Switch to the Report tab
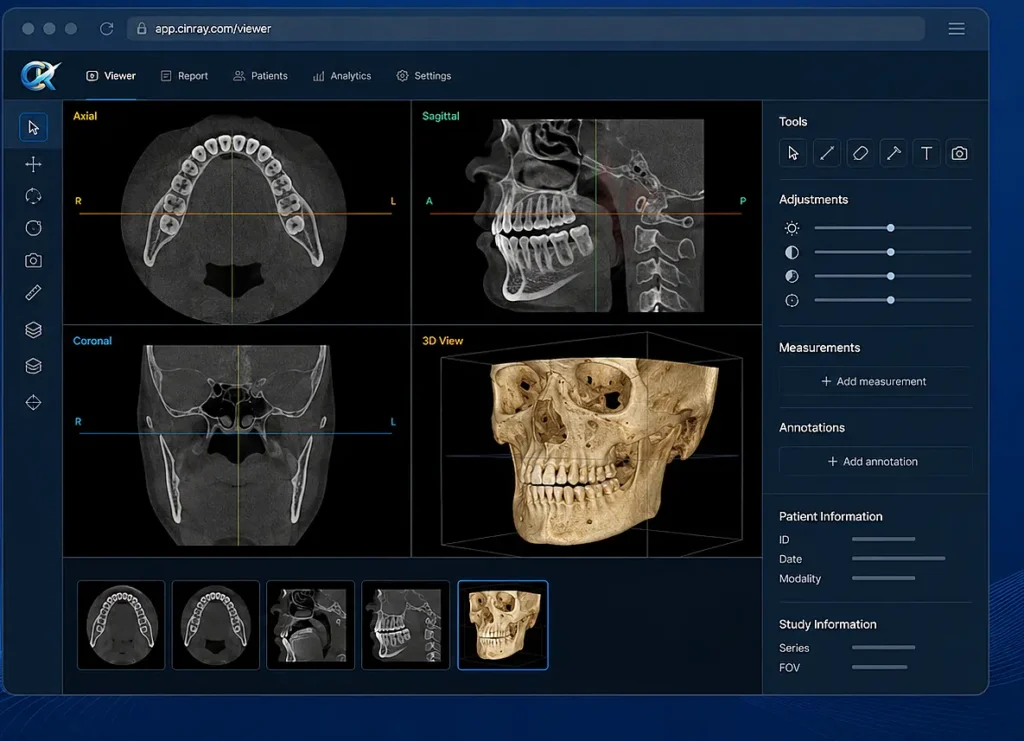Image resolution: width=1024 pixels, height=741 pixels. tap(184, 76)
